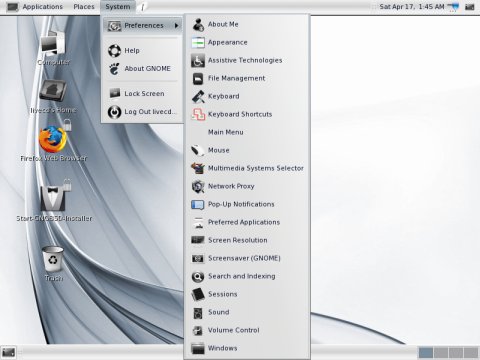Click the Preferred Applications label
This screenshot has height=360, width=480.
tap(244, 222)
